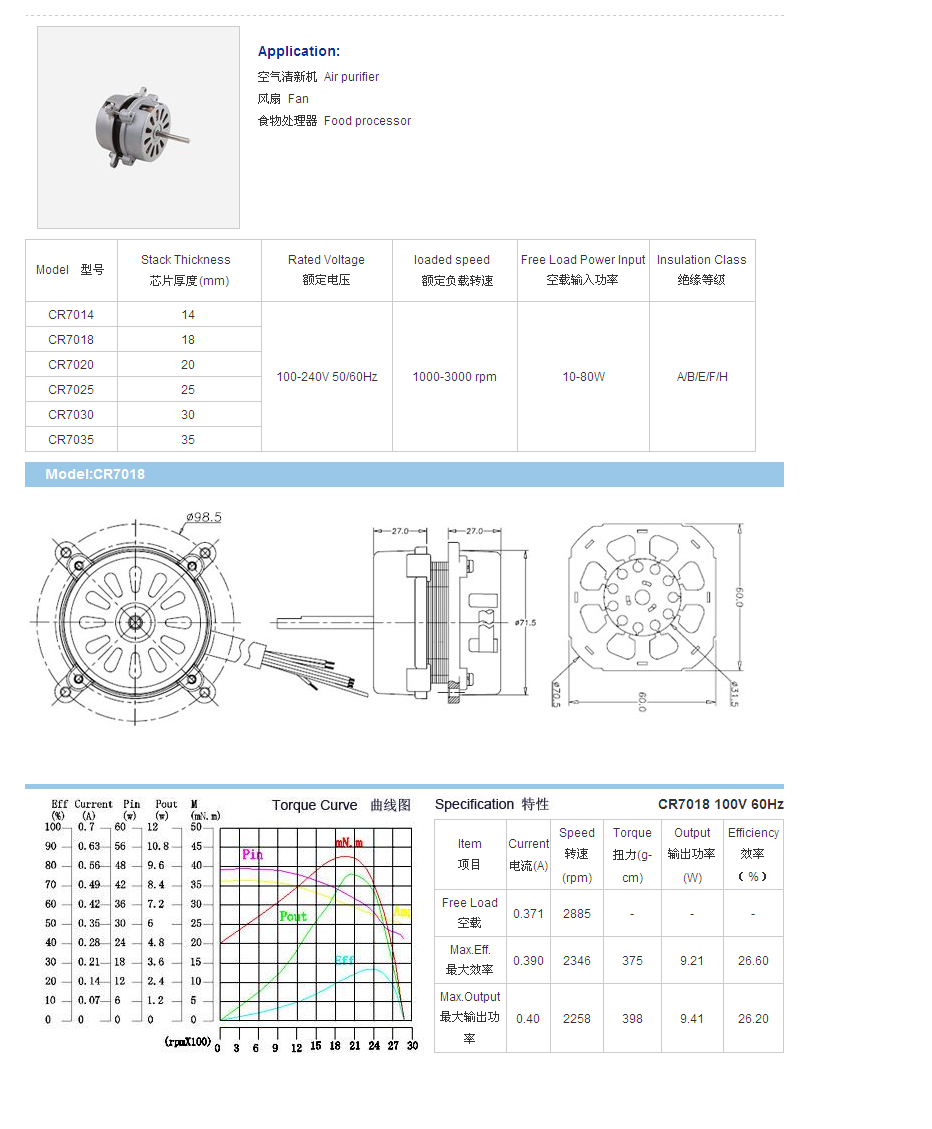
Task: Click the torque value "398"
Action: coord(632,1019)
